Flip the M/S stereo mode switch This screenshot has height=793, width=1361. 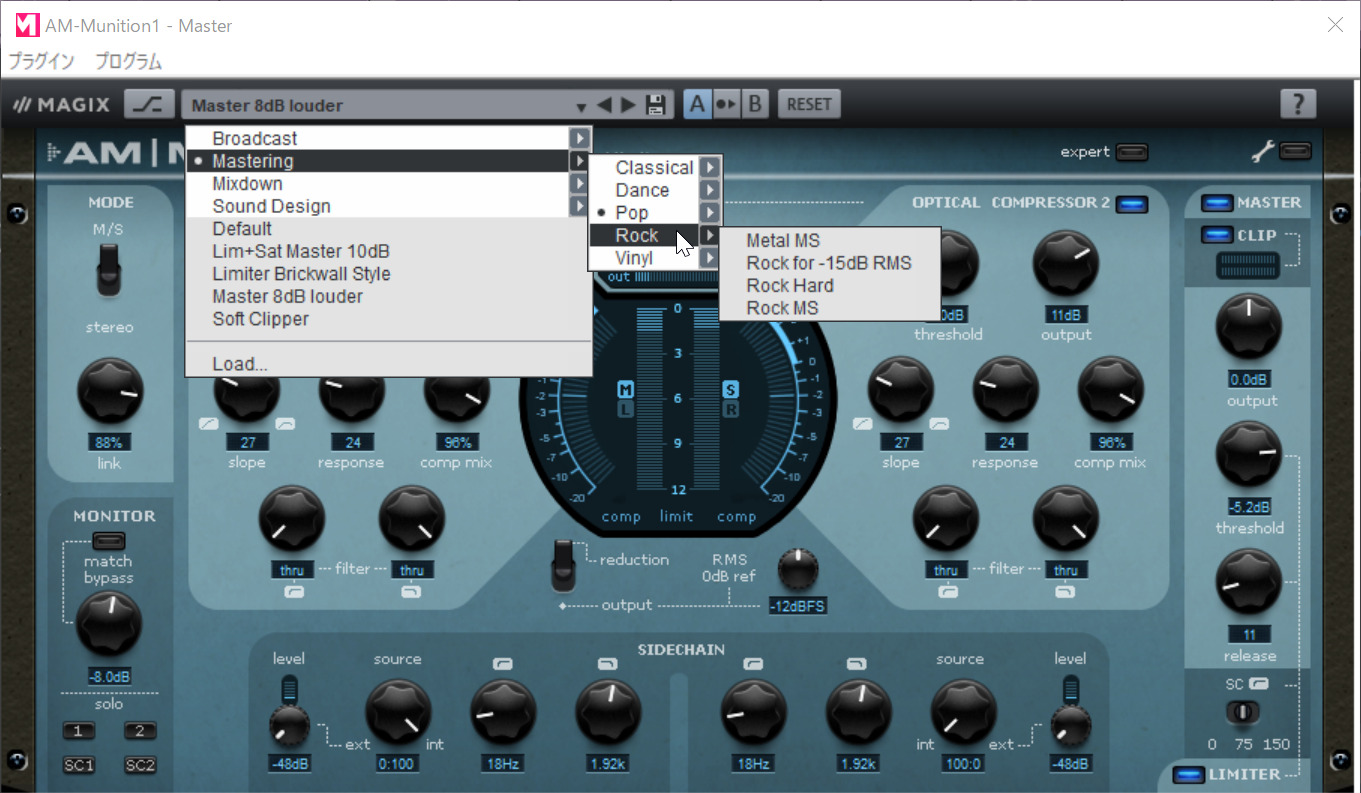pyautogui.click(x=109, y=271)
